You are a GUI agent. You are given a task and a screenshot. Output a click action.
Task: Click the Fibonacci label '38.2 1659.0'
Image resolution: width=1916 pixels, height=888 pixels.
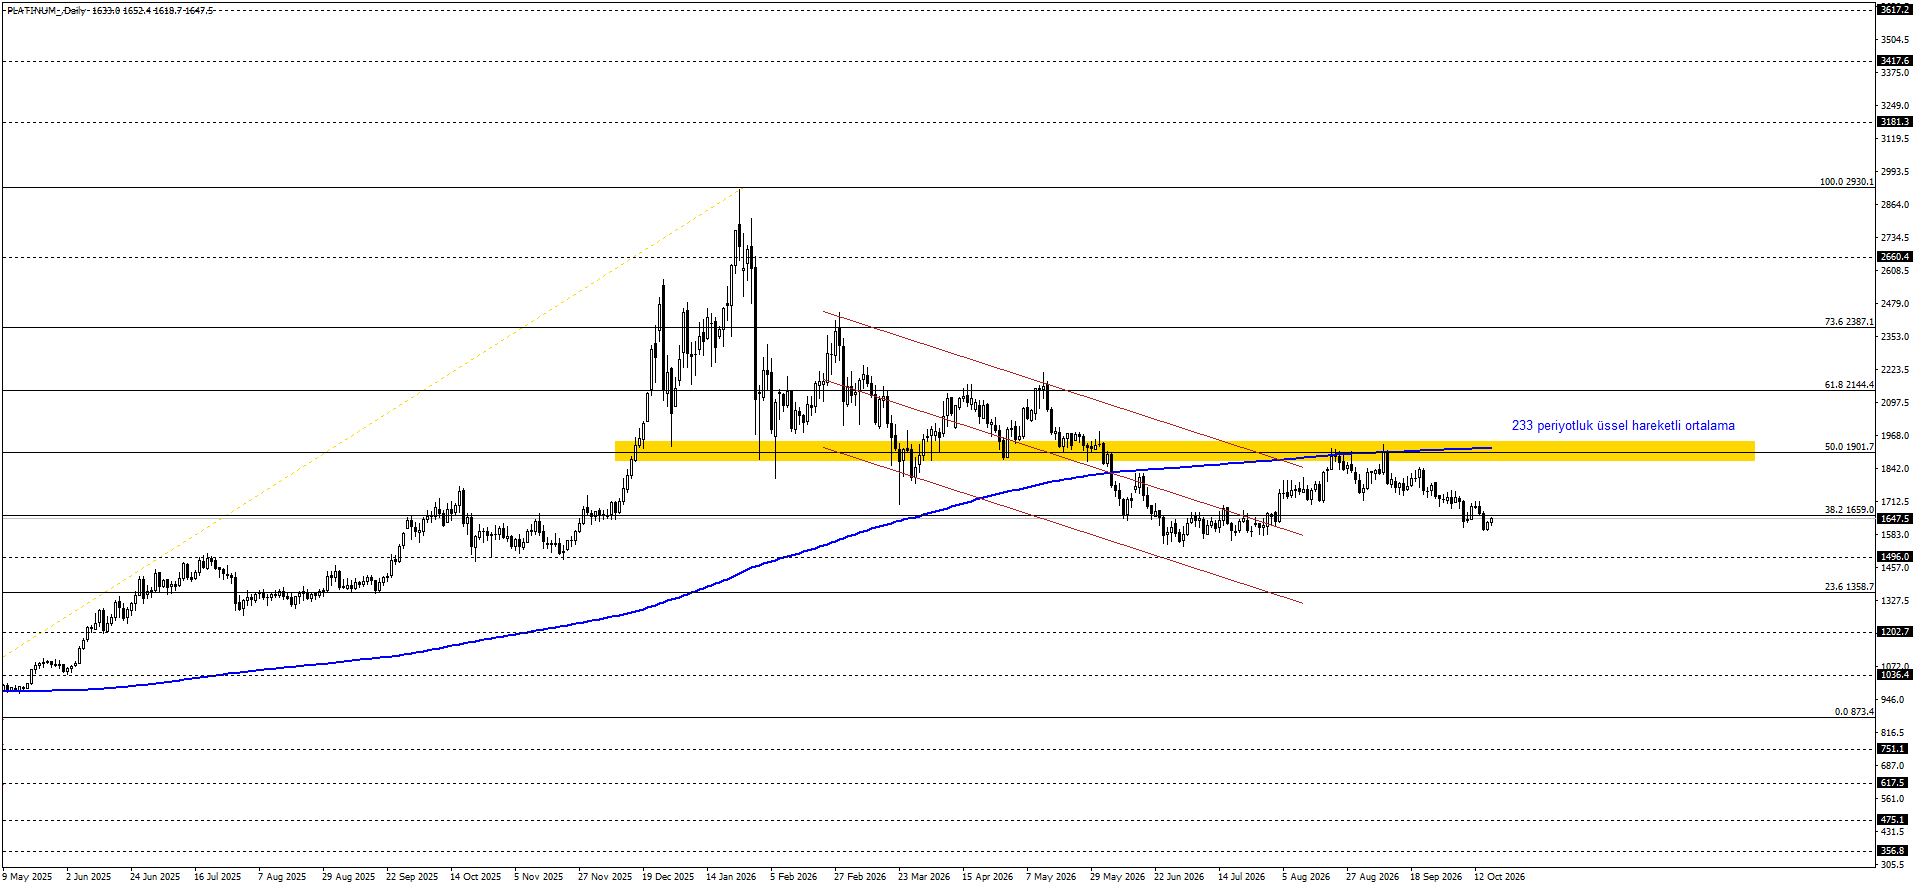(x=1849, y=510)
